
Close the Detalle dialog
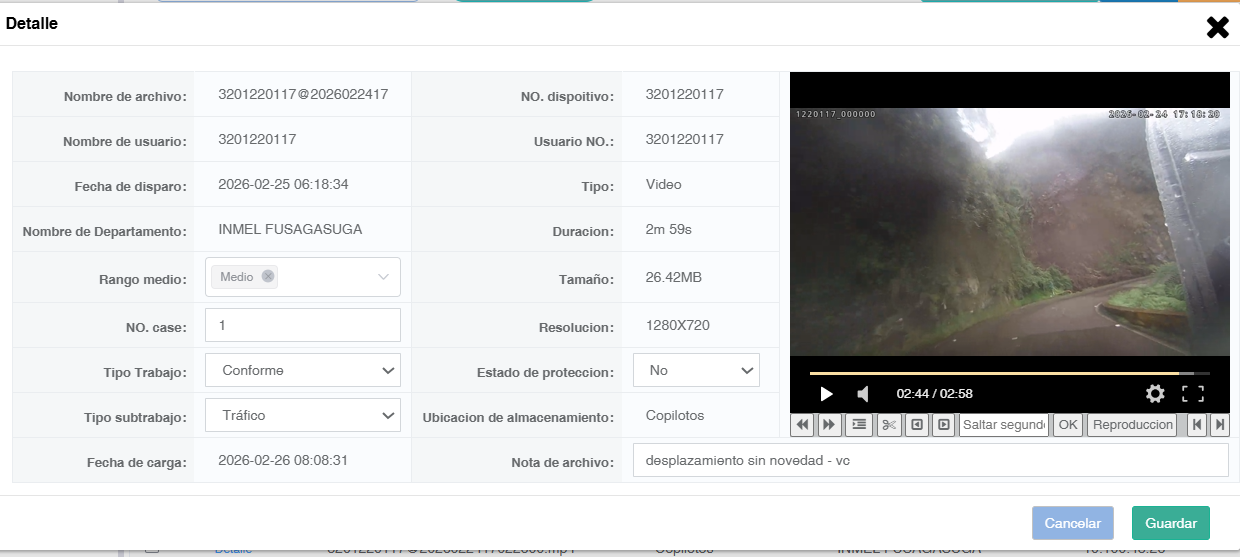1217,27
